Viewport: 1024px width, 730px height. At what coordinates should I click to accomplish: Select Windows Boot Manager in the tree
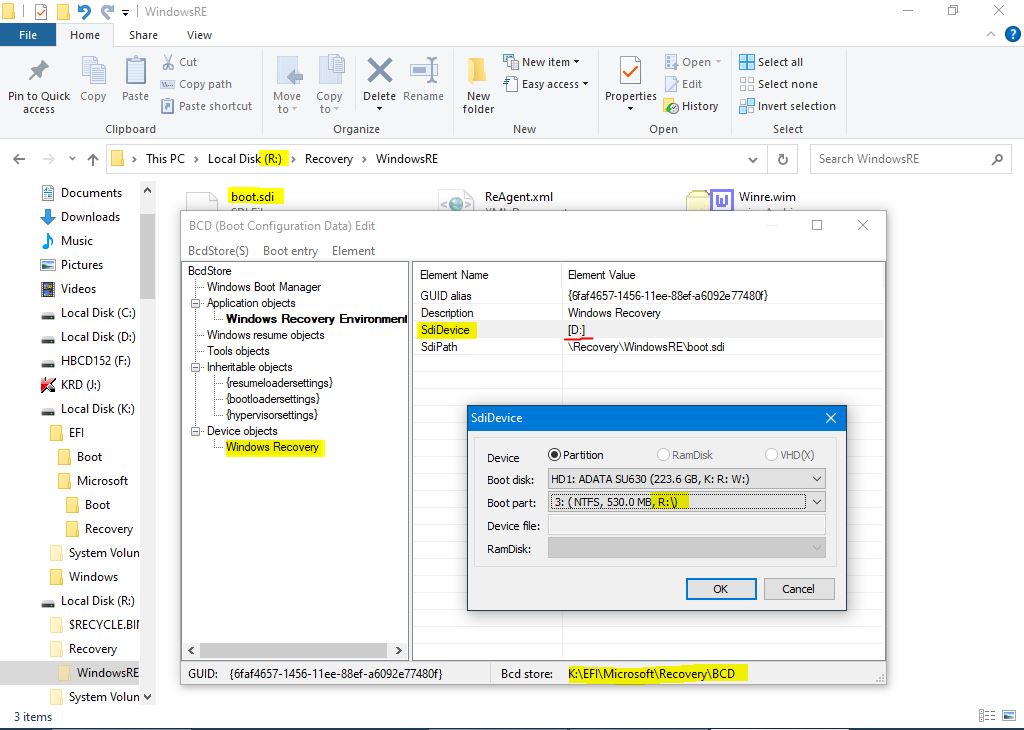pos(264,287)
